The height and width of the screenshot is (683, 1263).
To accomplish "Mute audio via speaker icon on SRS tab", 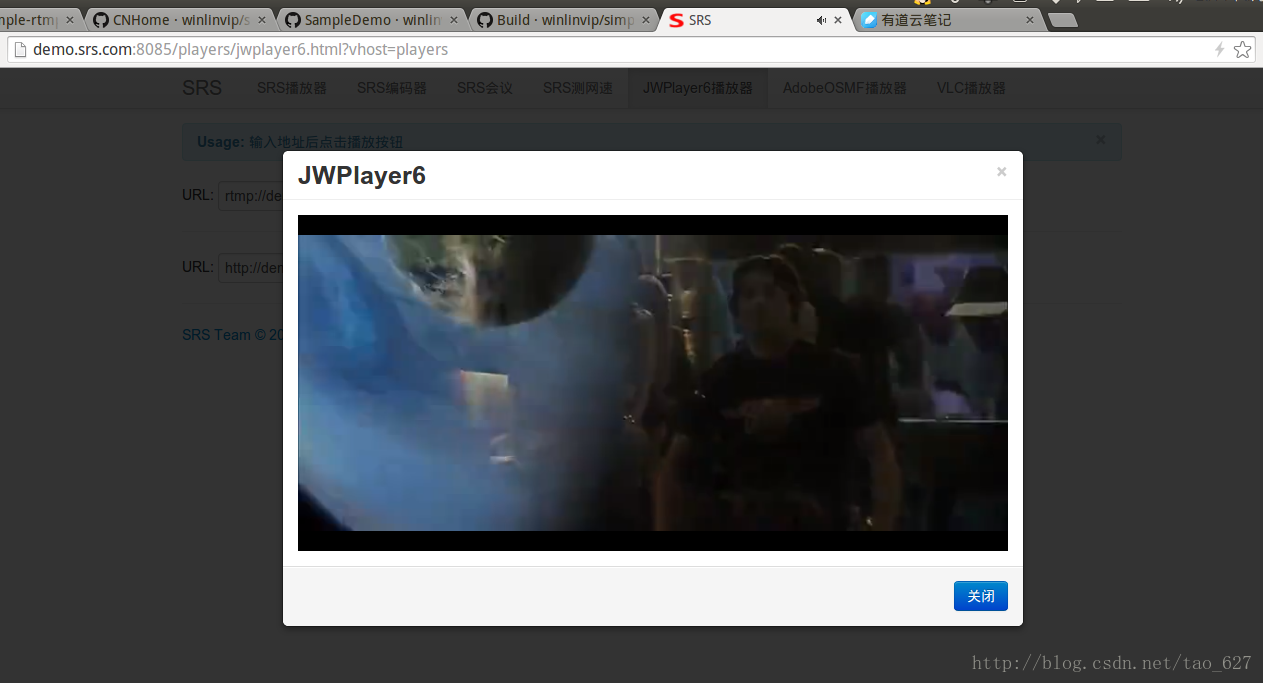I will pos(821,20).
